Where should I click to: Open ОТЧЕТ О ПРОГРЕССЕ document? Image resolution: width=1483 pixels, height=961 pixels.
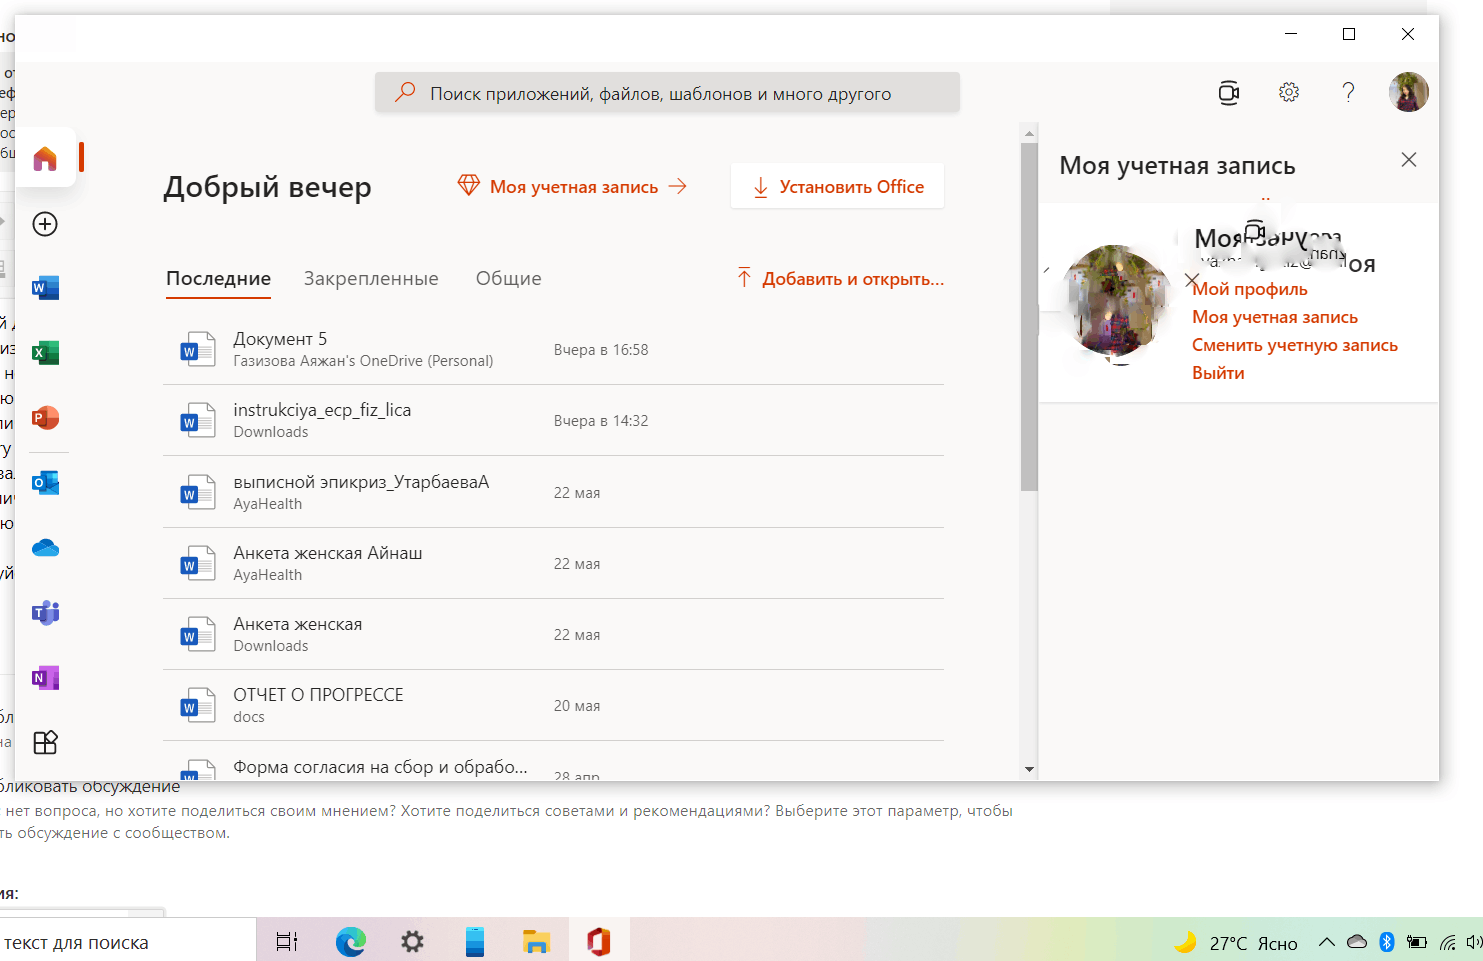[553, 705]
